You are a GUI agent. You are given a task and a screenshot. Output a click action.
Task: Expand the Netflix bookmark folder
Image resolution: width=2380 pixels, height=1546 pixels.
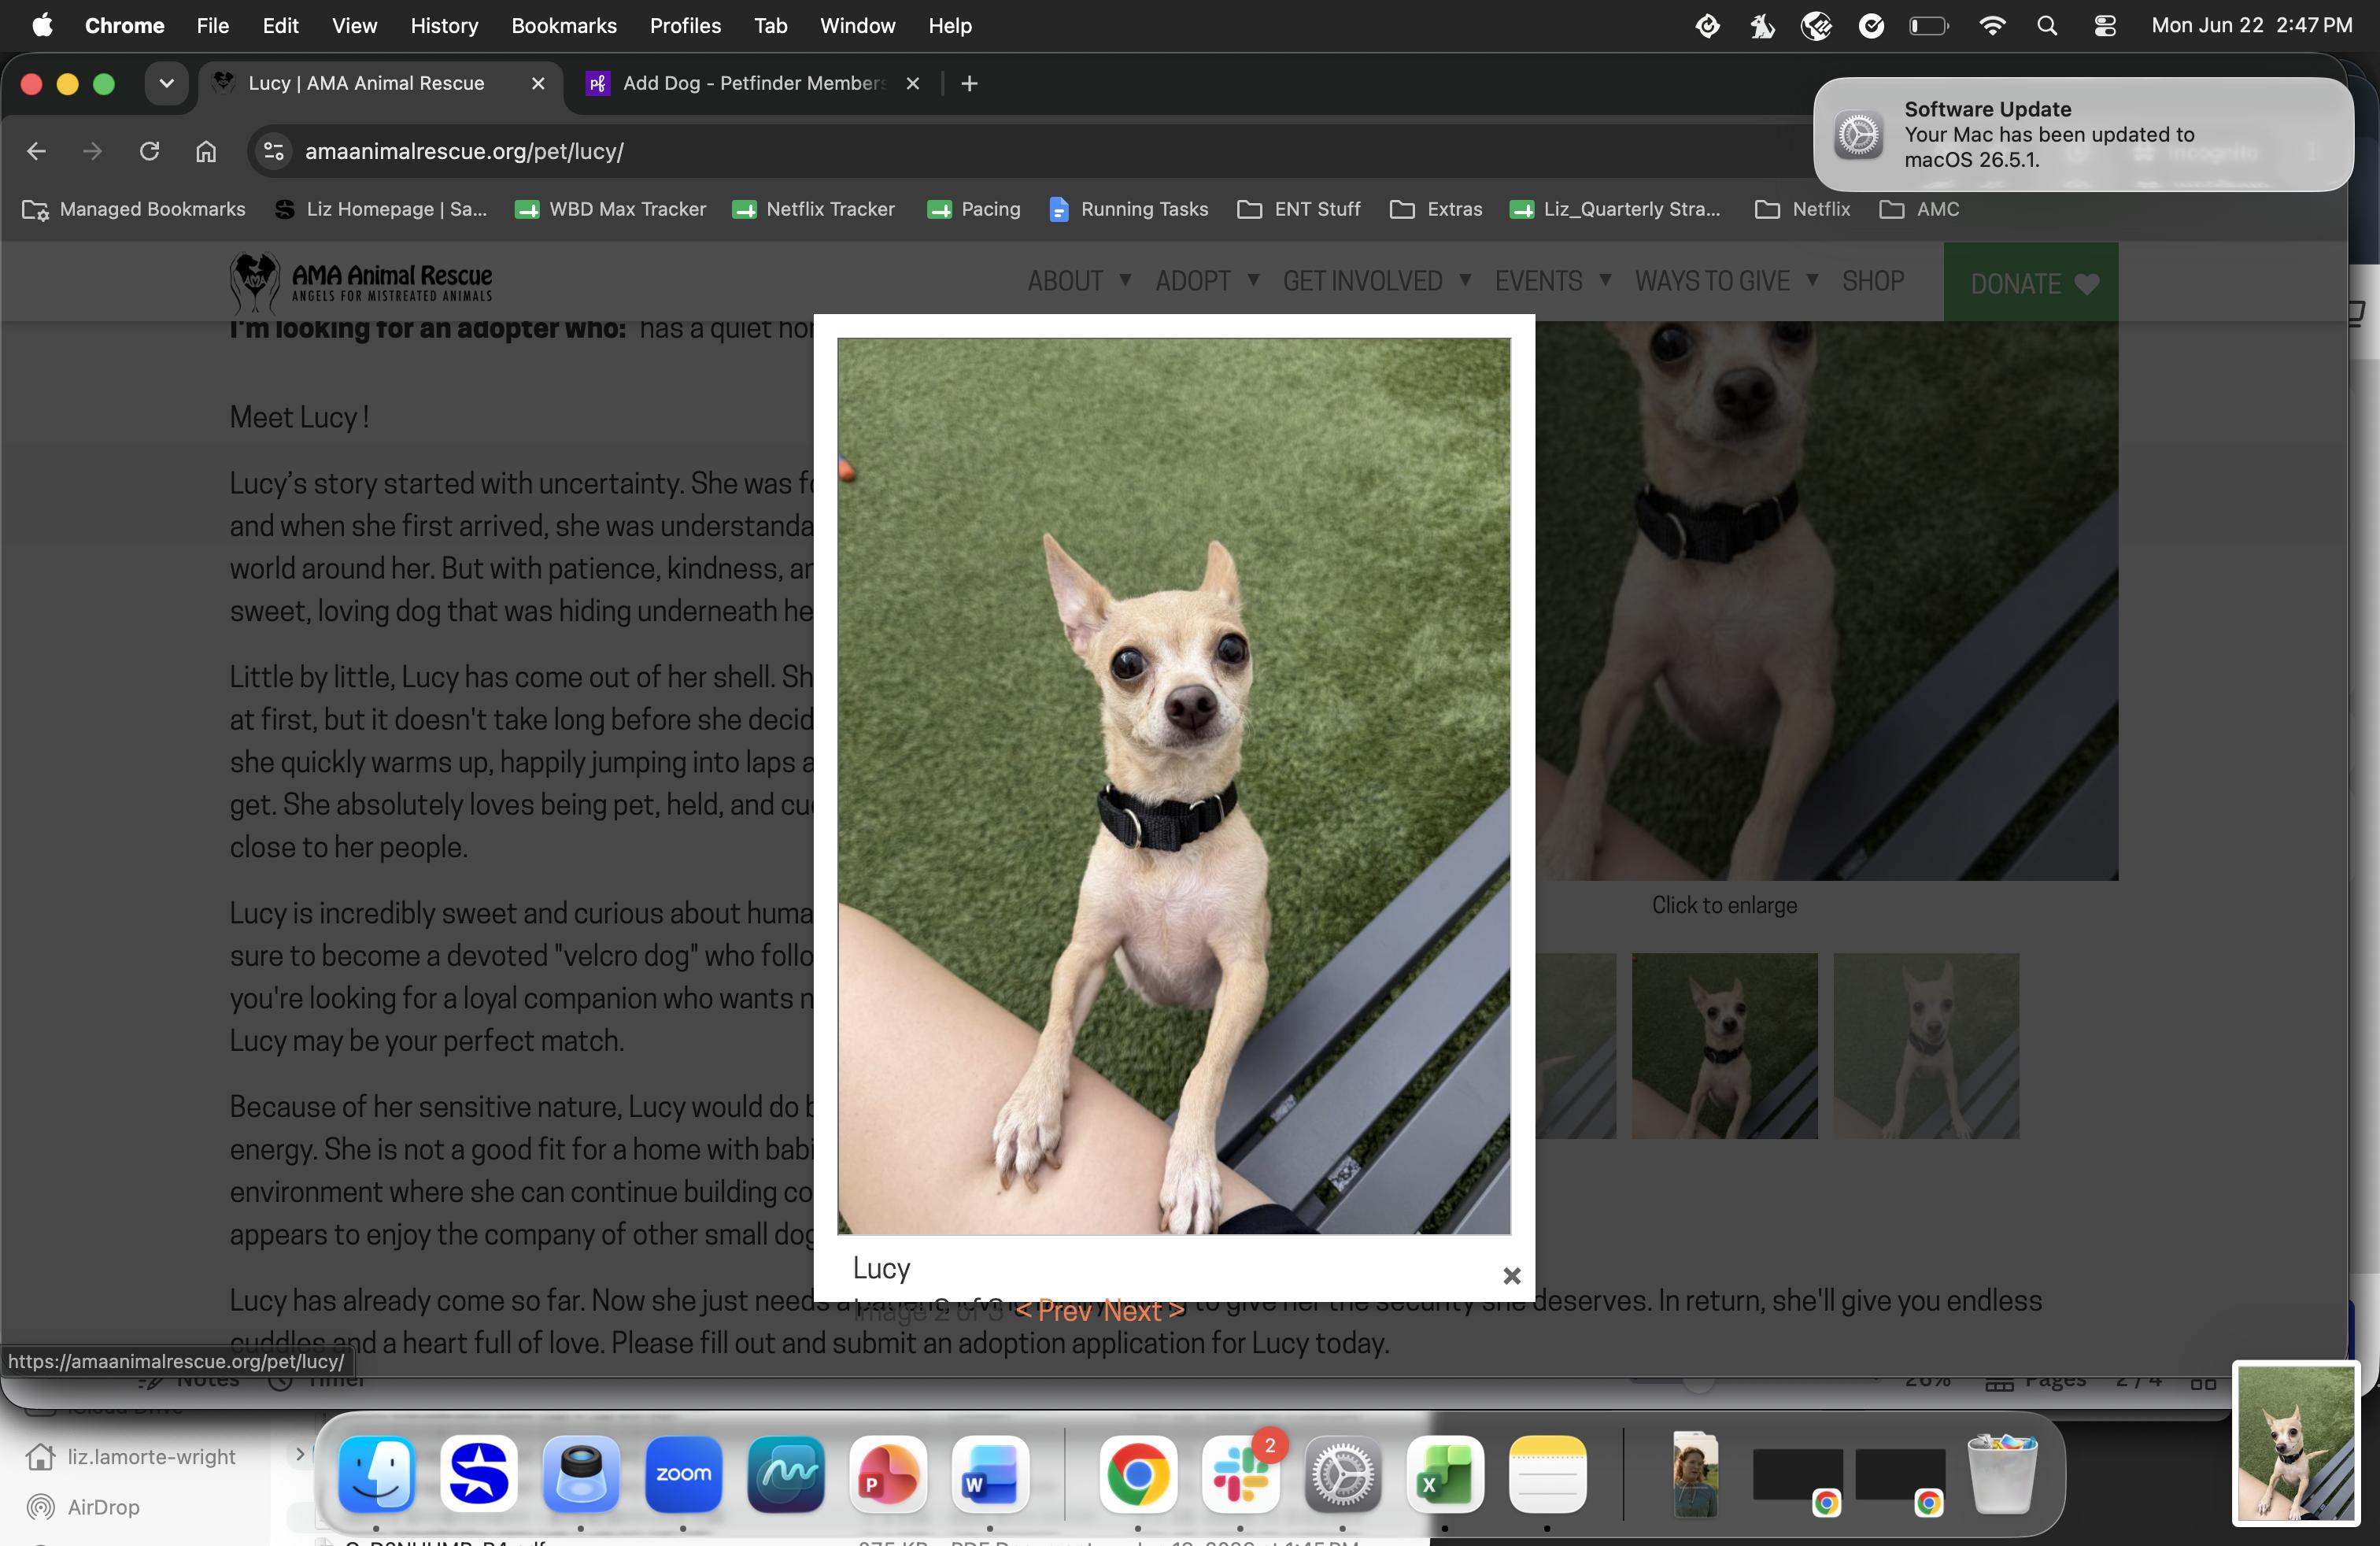point(1802,209)
